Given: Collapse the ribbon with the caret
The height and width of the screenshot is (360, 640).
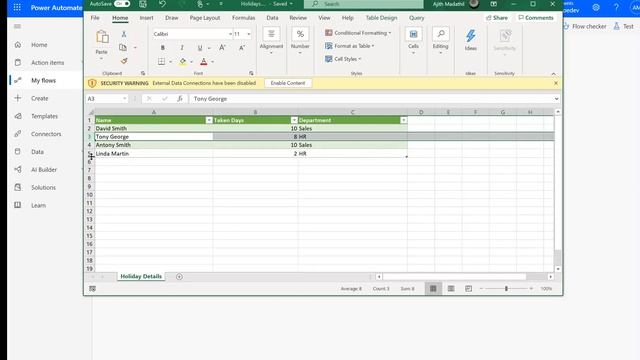Looking at the screenshot, I should point(553,73).
